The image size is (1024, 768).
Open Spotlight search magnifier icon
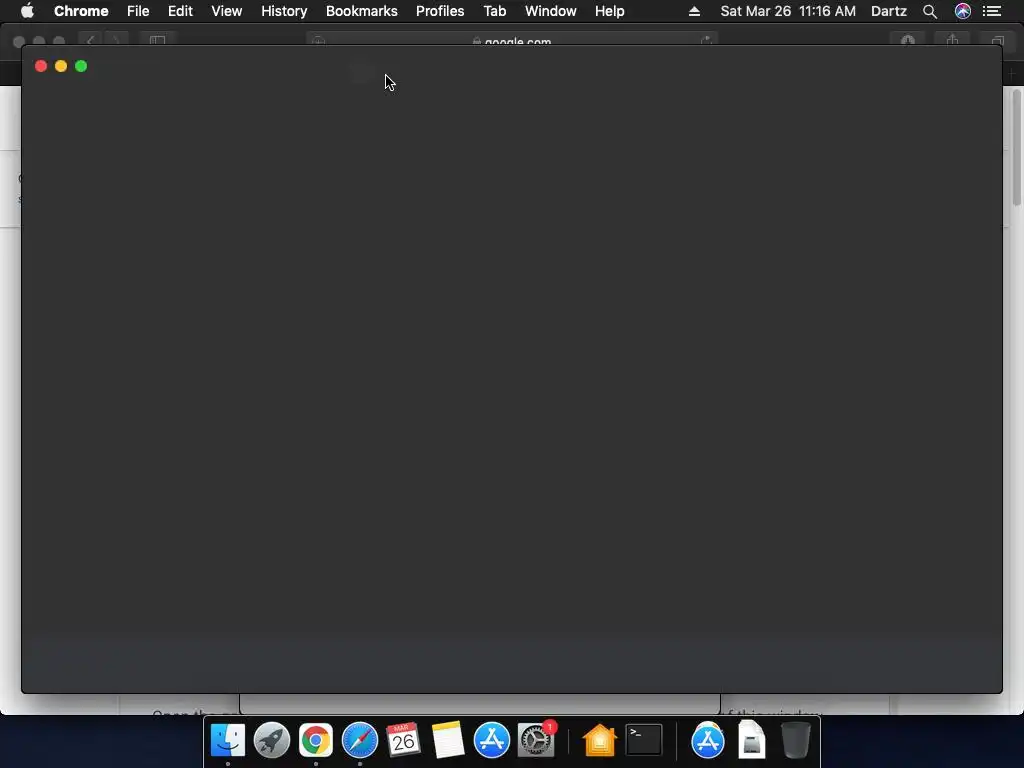click(930, 11)
